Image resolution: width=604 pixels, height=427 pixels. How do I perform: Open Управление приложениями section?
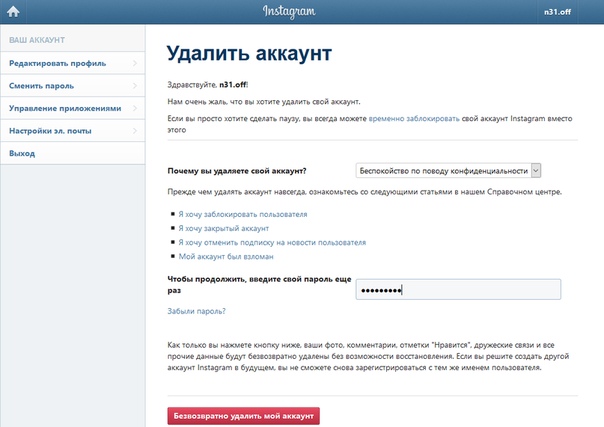73,108
